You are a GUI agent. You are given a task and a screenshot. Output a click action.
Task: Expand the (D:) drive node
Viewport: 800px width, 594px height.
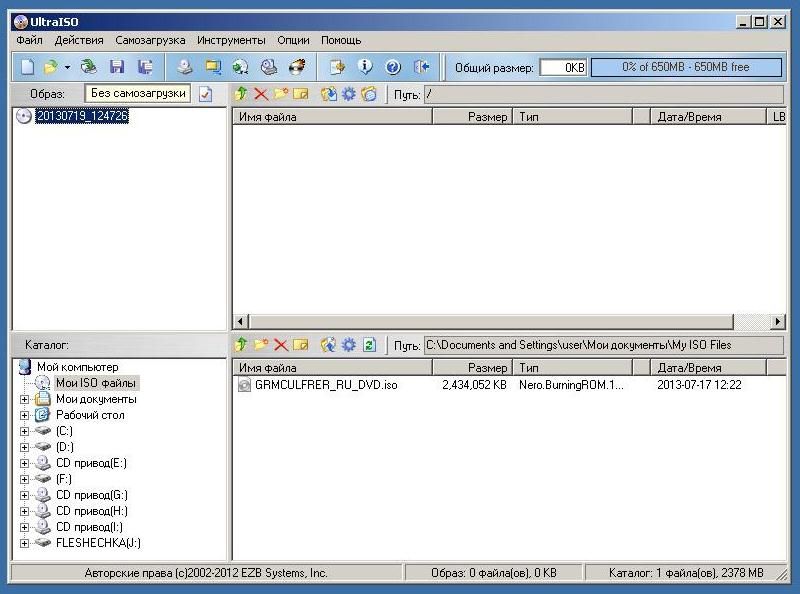point(24,447)
